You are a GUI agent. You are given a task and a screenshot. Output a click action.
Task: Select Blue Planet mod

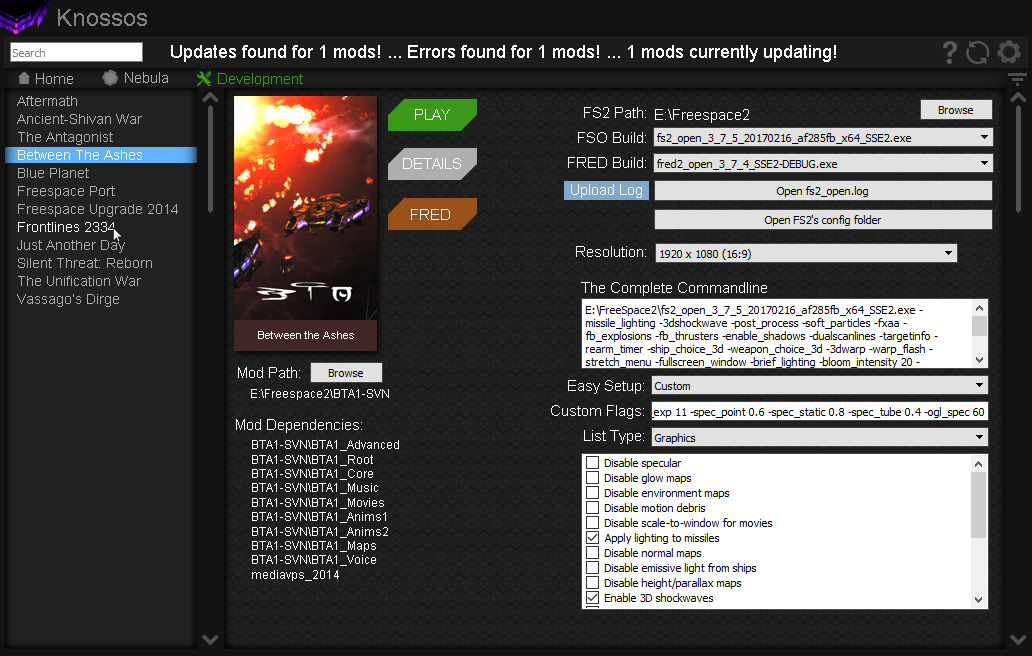tap(53, 173)
